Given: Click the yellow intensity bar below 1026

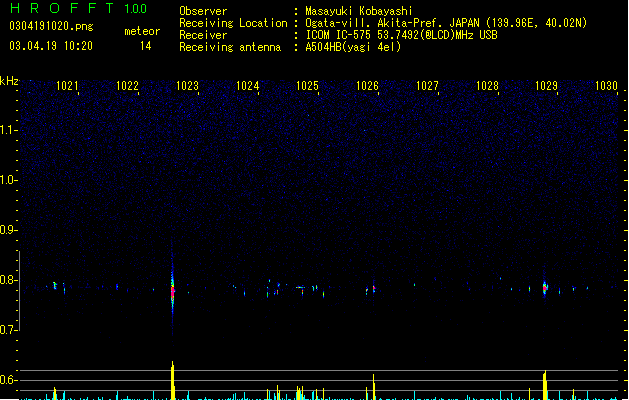Looking at the screenshot, I should 373,387.
